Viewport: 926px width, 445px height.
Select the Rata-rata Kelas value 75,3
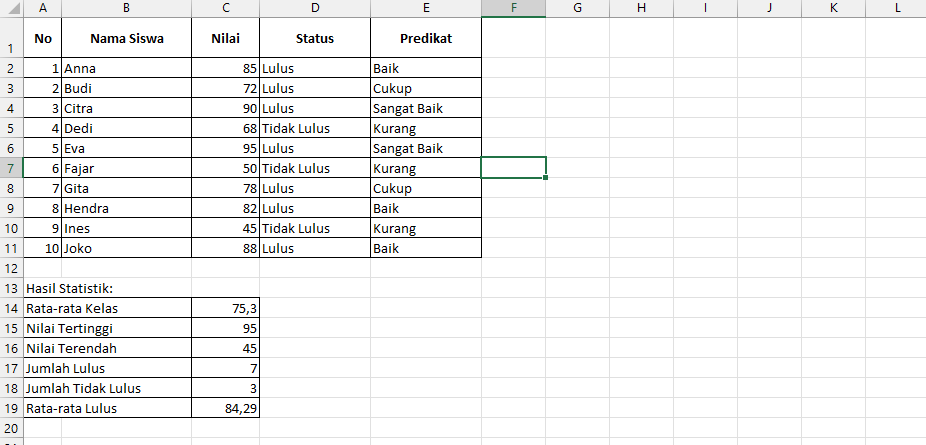pos(226,308)
